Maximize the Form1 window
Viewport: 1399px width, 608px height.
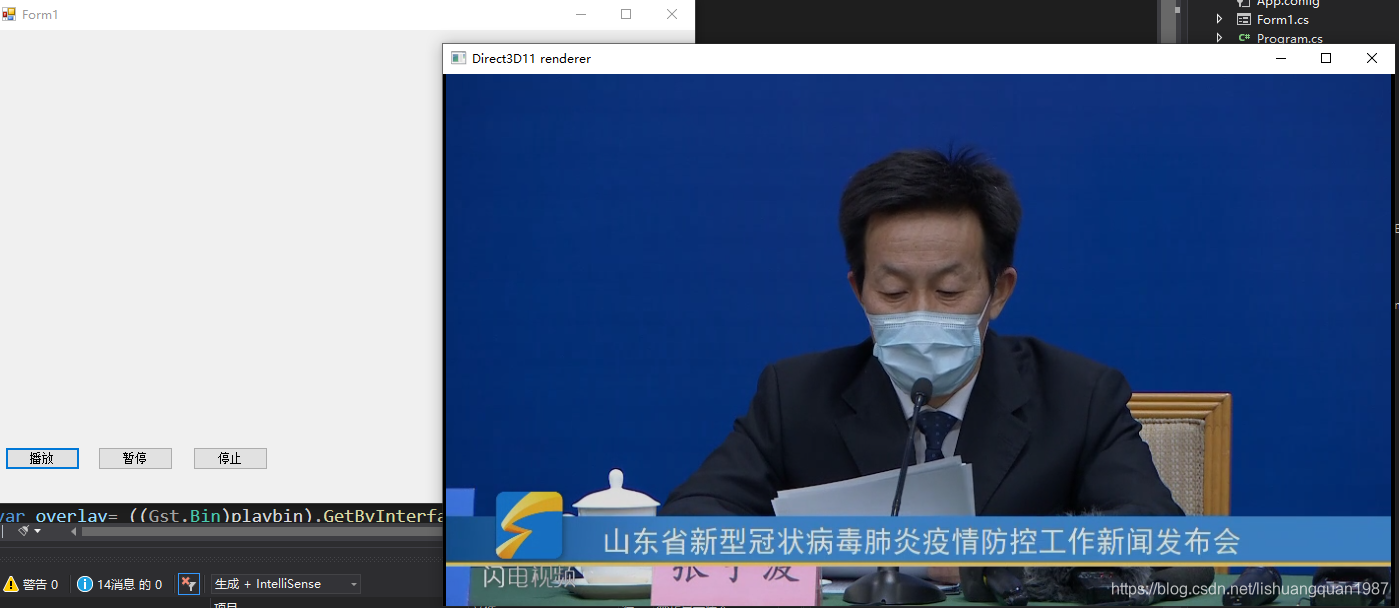pyautogui.click(x=626, y=14)
